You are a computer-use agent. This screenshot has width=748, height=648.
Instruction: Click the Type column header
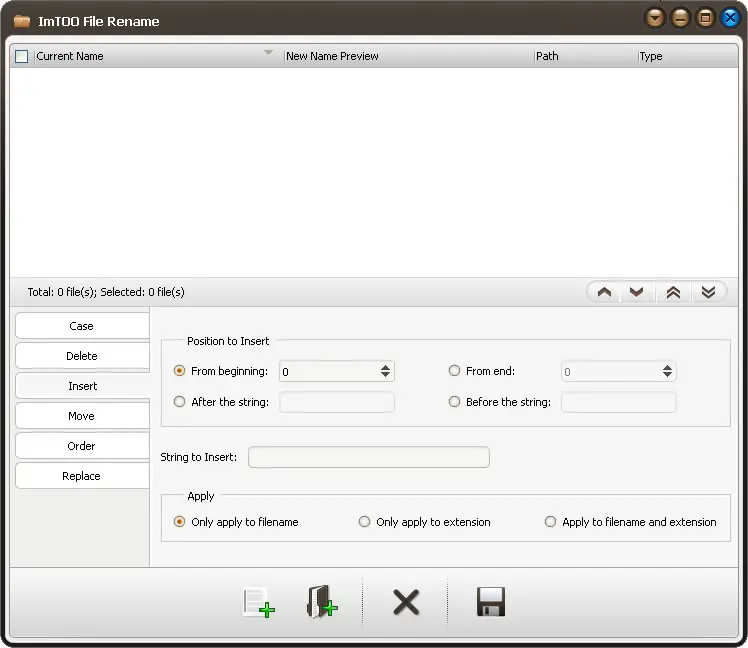click(x=688, y=56)
